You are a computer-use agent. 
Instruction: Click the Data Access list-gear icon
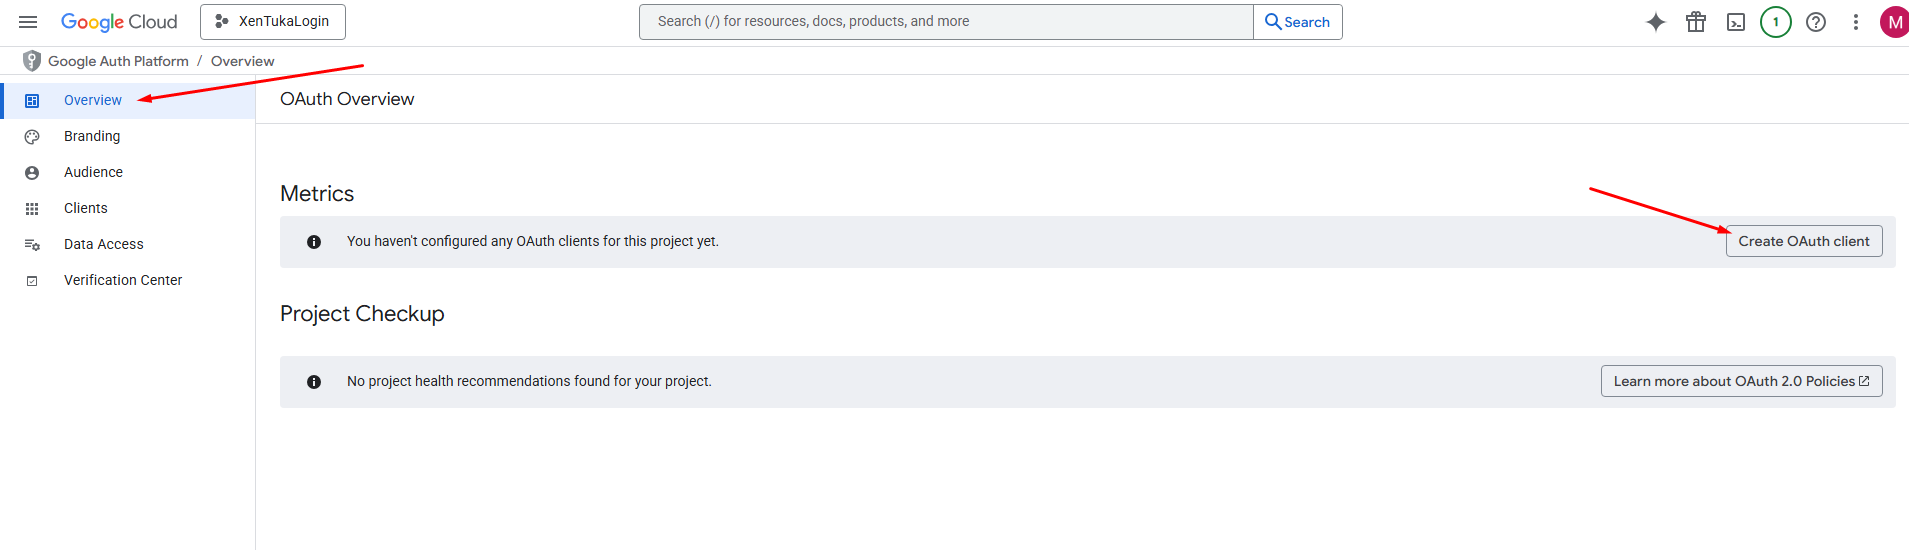pos(32,245)
